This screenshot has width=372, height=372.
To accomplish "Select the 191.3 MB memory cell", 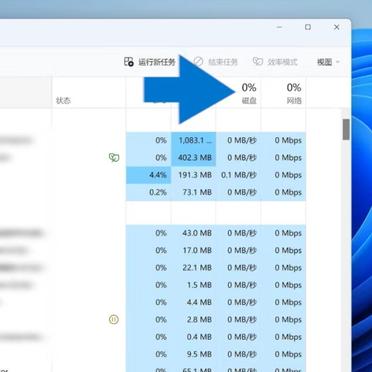I will click(x=193, y=175).
